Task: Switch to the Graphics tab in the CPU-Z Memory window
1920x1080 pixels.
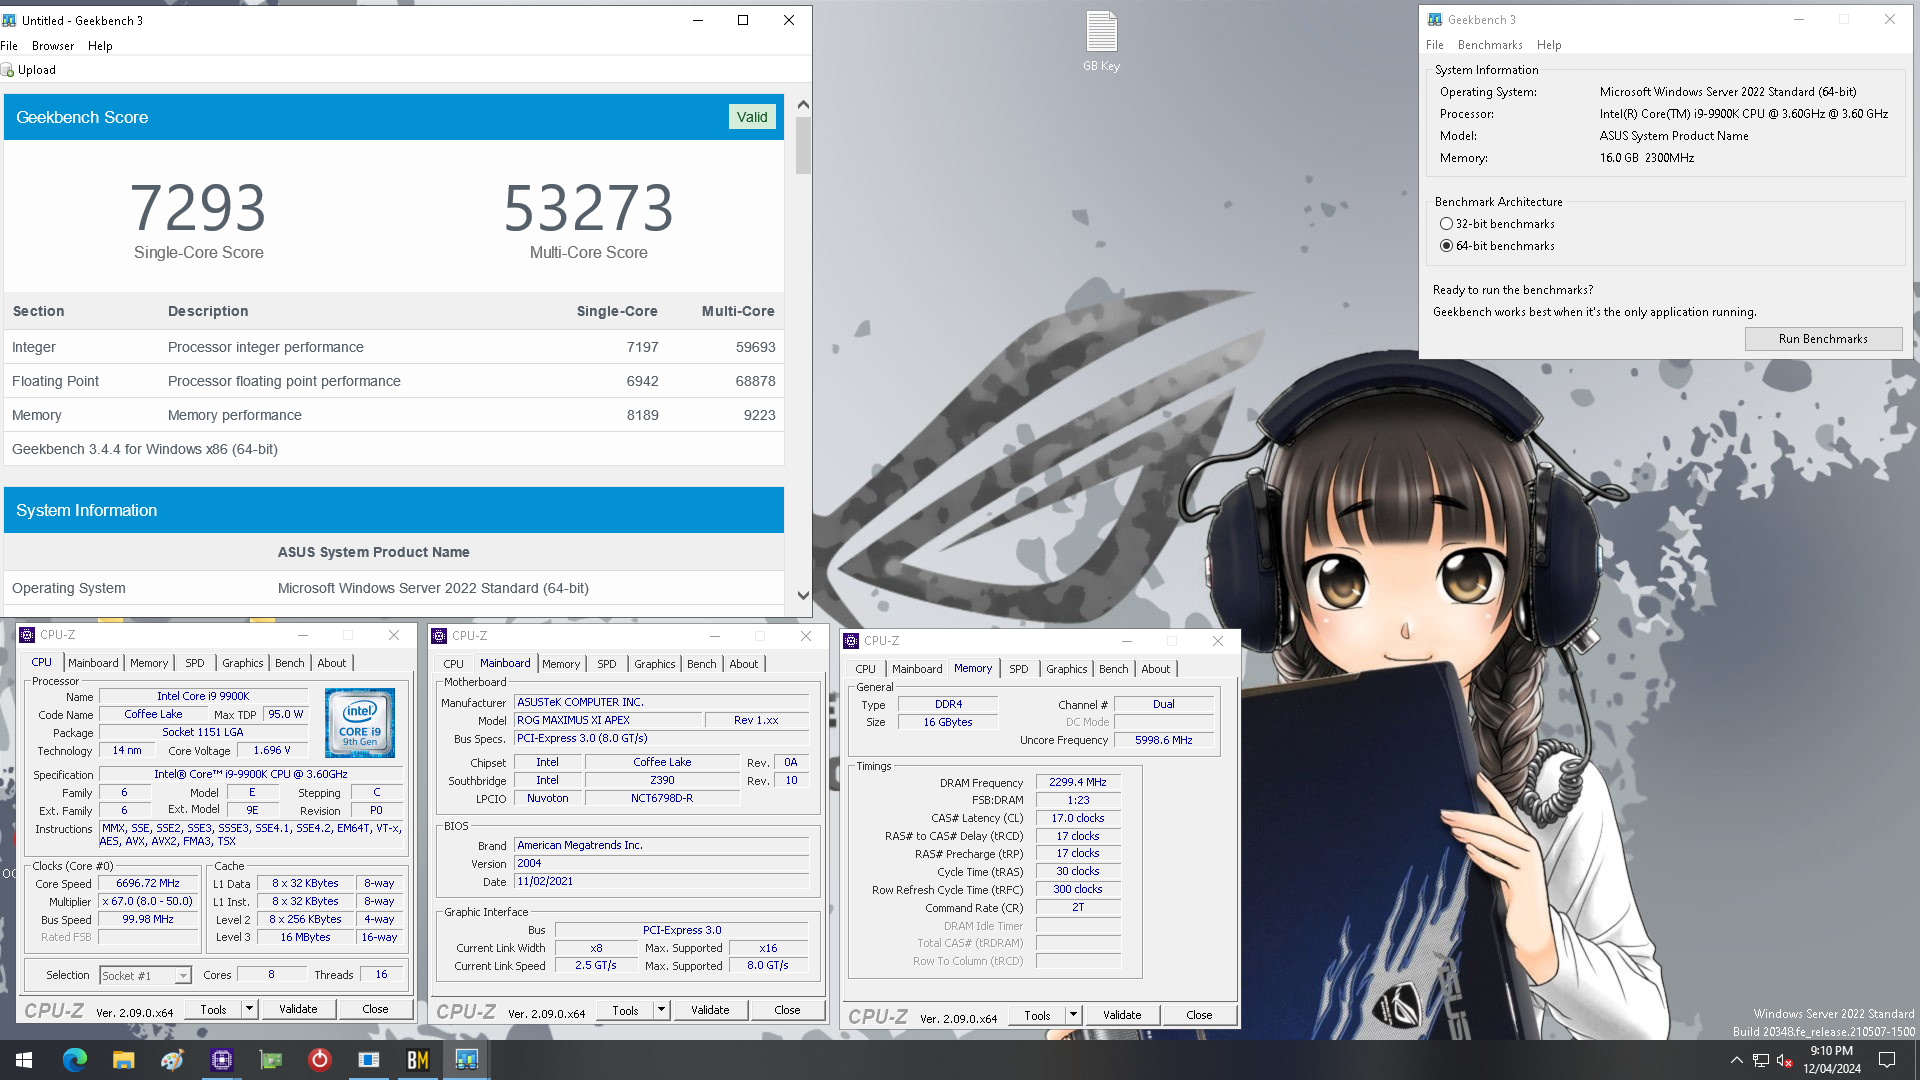Action: (x=1067, y=669)
